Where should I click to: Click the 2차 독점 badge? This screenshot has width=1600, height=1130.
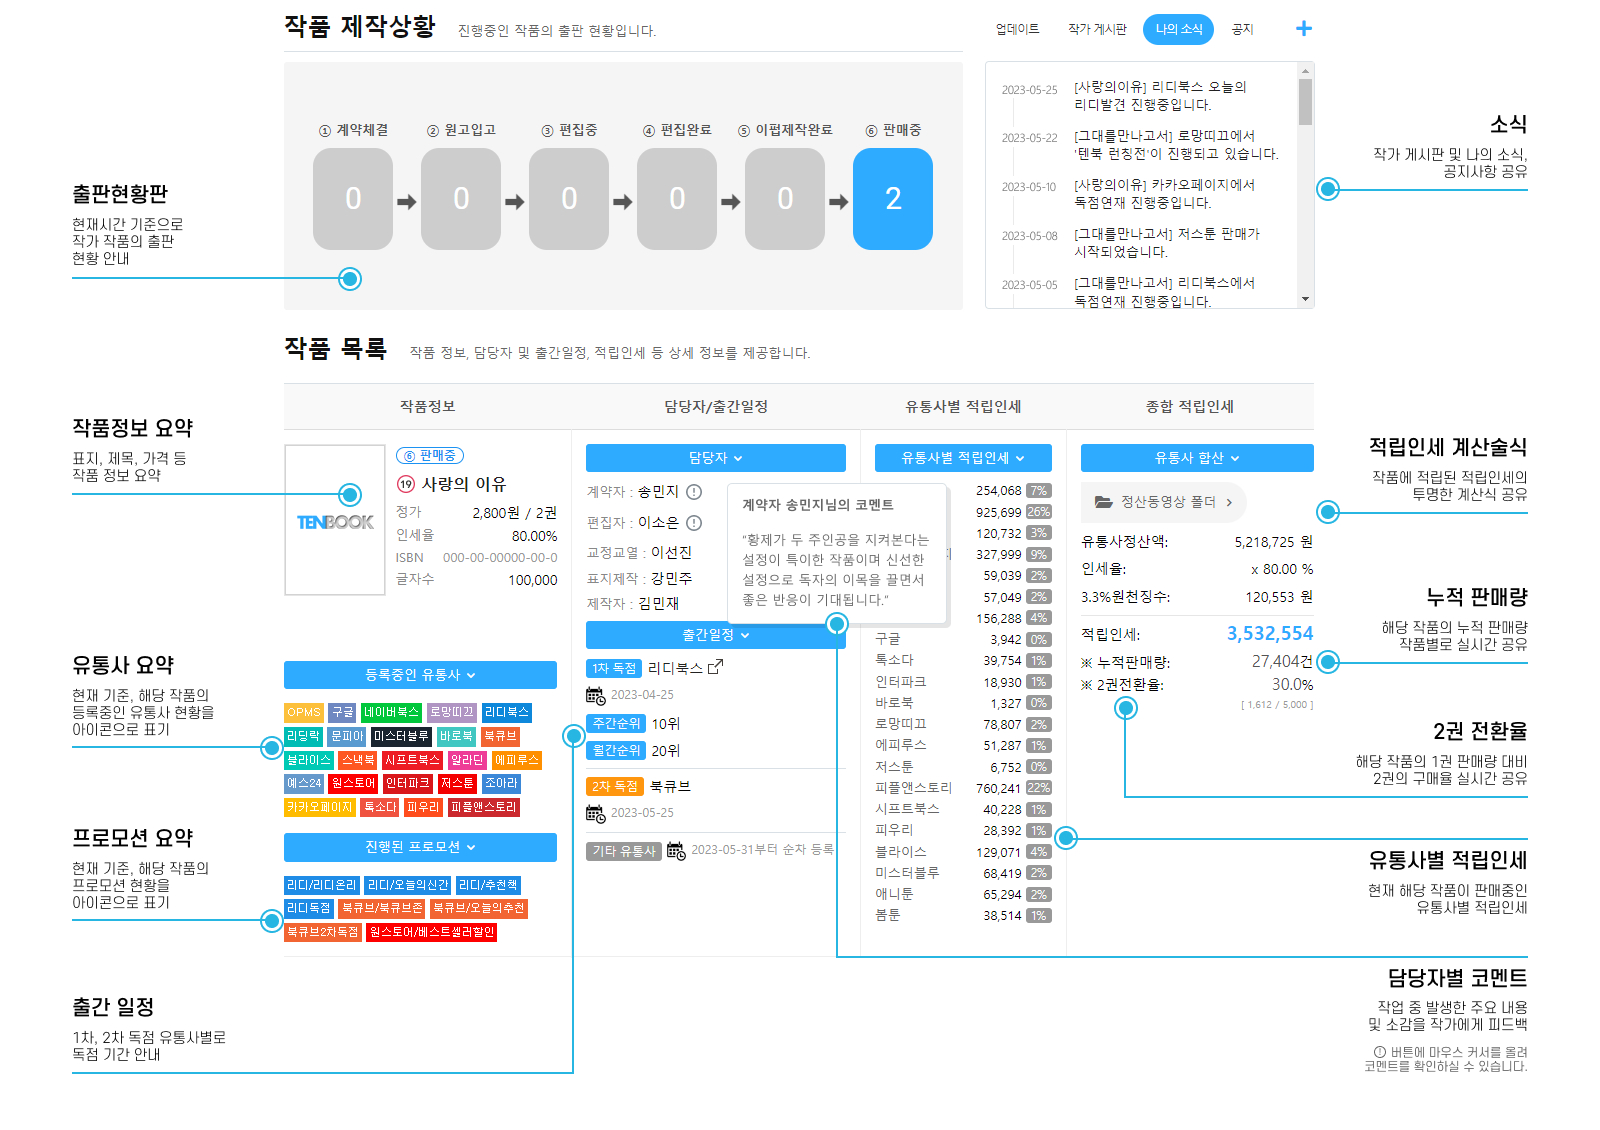click(614, 786)
